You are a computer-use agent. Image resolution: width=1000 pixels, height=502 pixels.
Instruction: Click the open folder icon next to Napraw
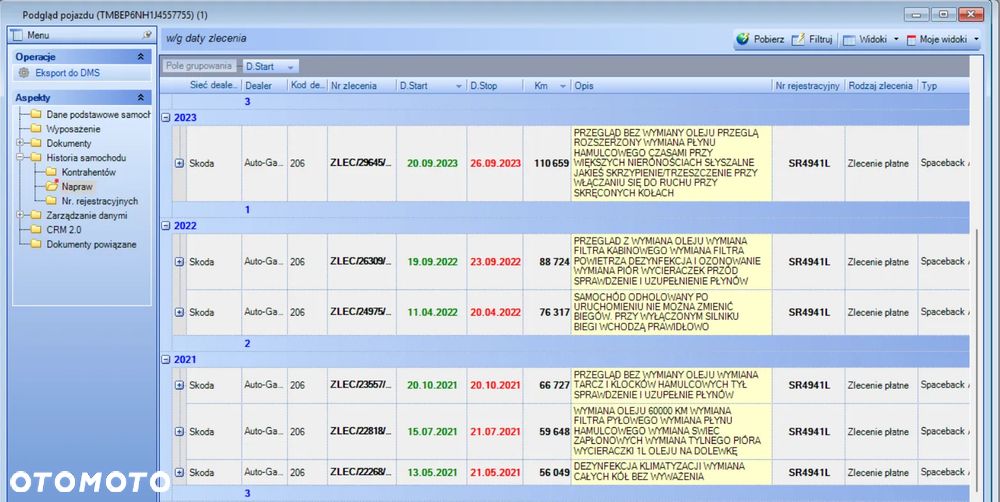point(52,186)
